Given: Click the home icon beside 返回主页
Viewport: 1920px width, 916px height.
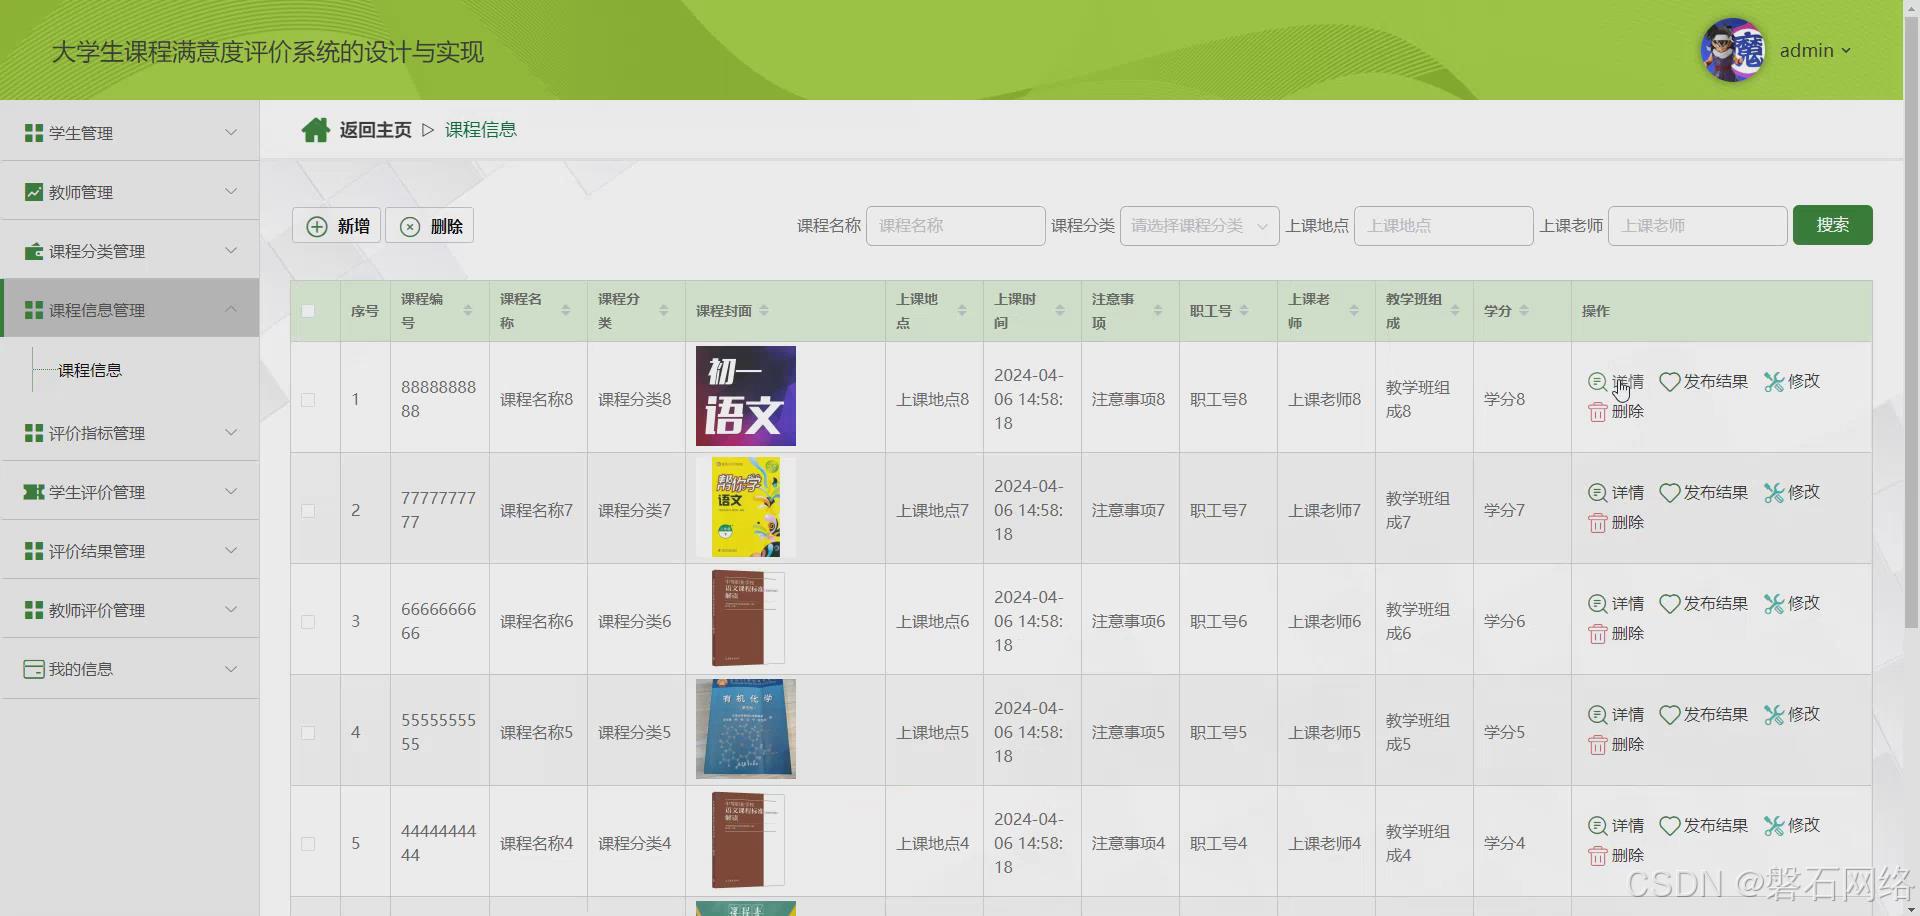Looking at the screenshot, I should point(316,130).
